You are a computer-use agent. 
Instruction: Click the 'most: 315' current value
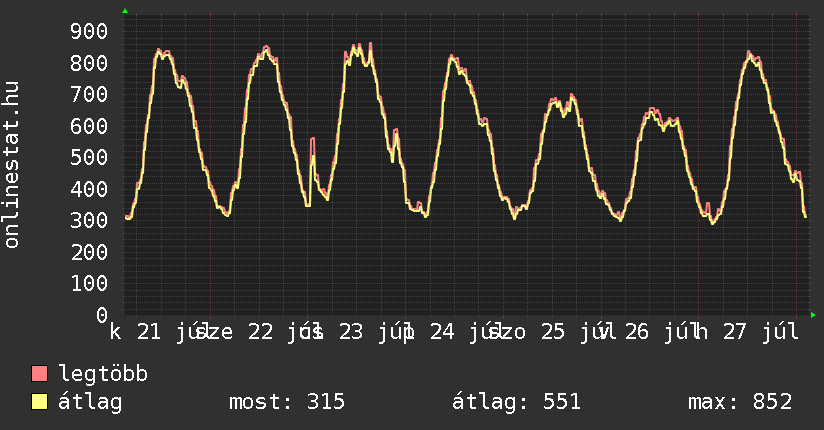(x=287, y=402)
